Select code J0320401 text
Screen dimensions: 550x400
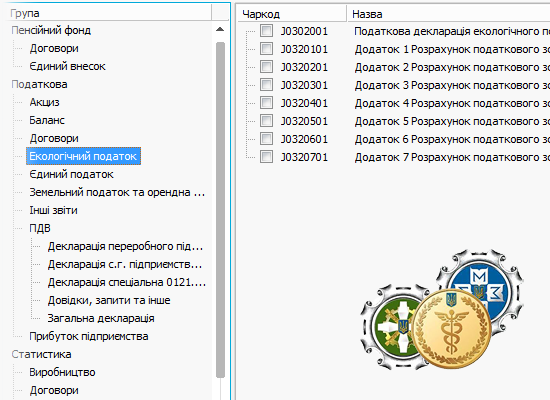pos(304,103)
